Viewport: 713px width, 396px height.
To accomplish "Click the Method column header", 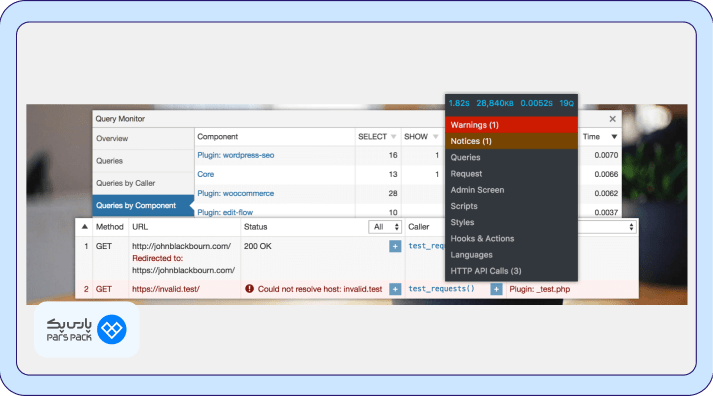I will click(x=110, y=227).
